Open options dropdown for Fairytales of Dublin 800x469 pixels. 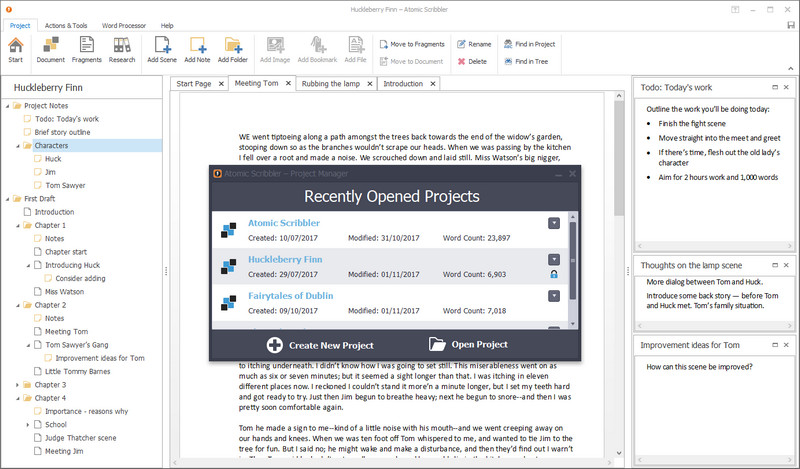554,296
